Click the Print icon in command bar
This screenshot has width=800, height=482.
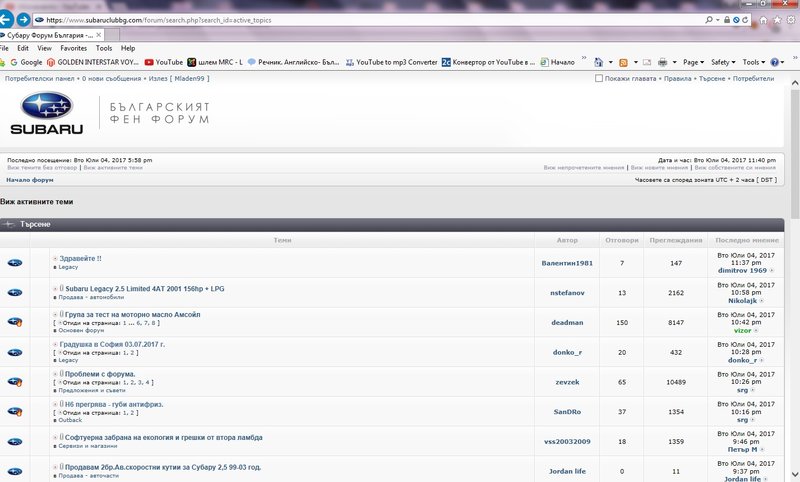point(662,62)
